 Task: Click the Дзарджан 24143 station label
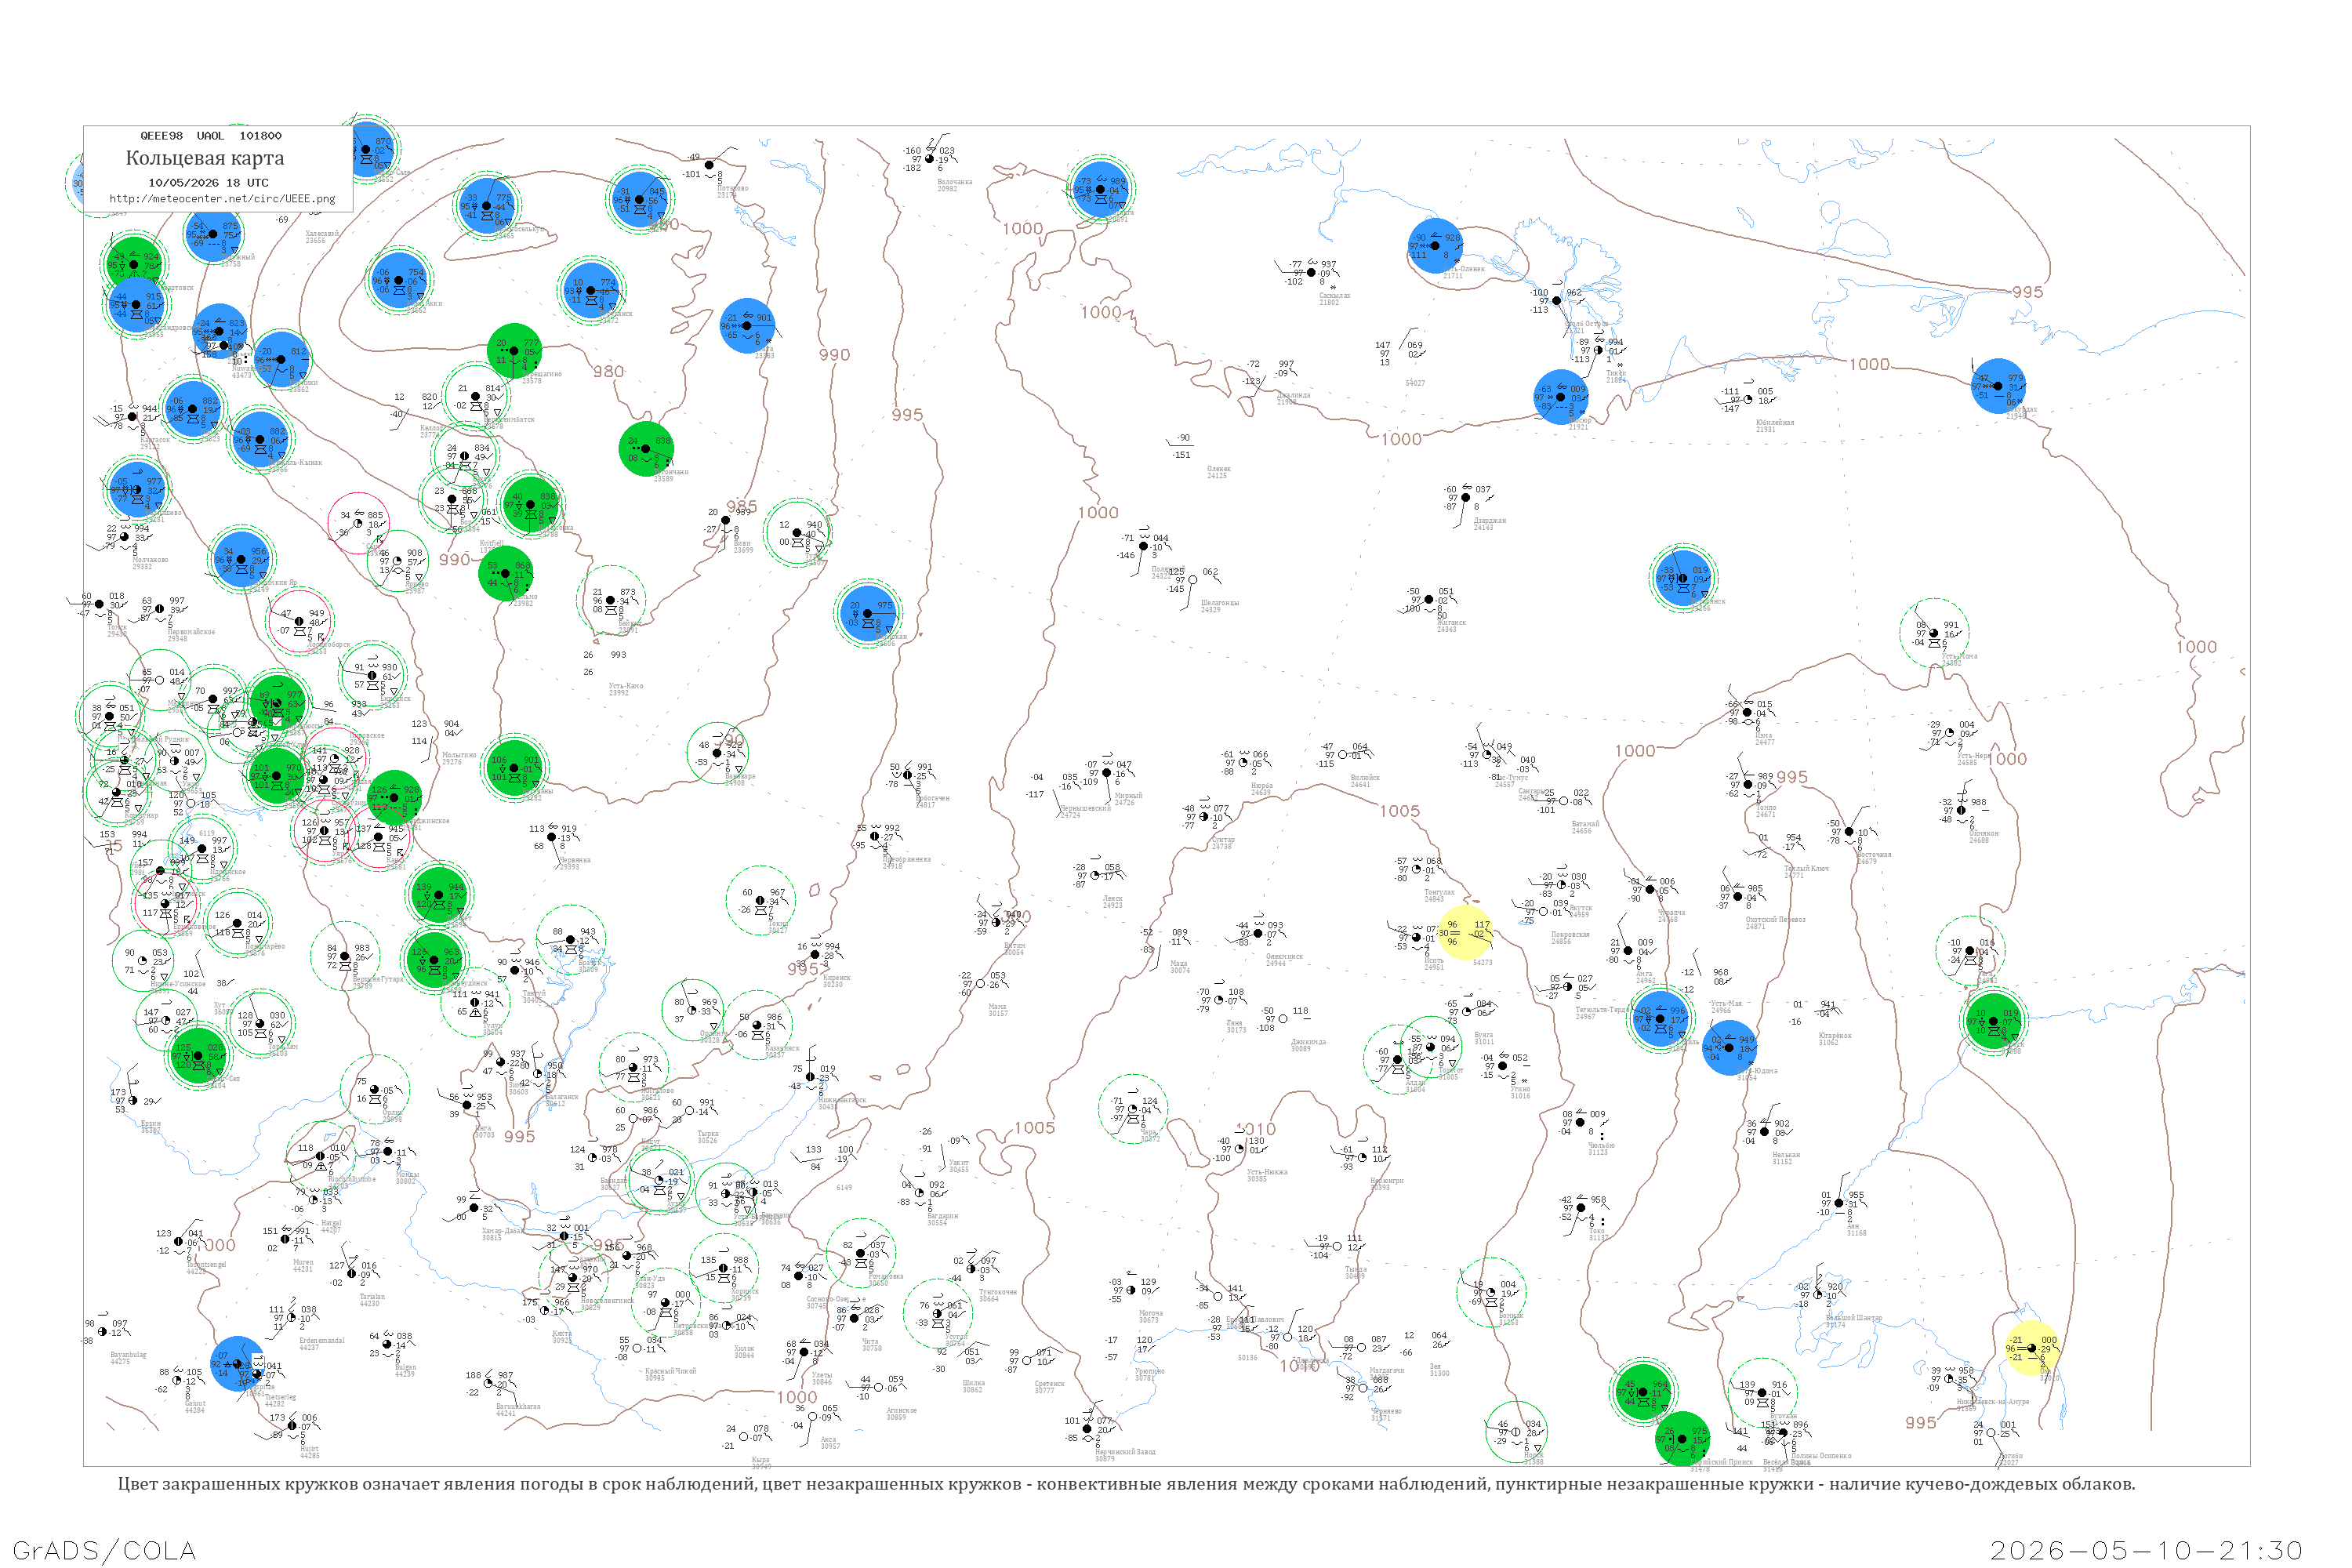point(1490,524)
